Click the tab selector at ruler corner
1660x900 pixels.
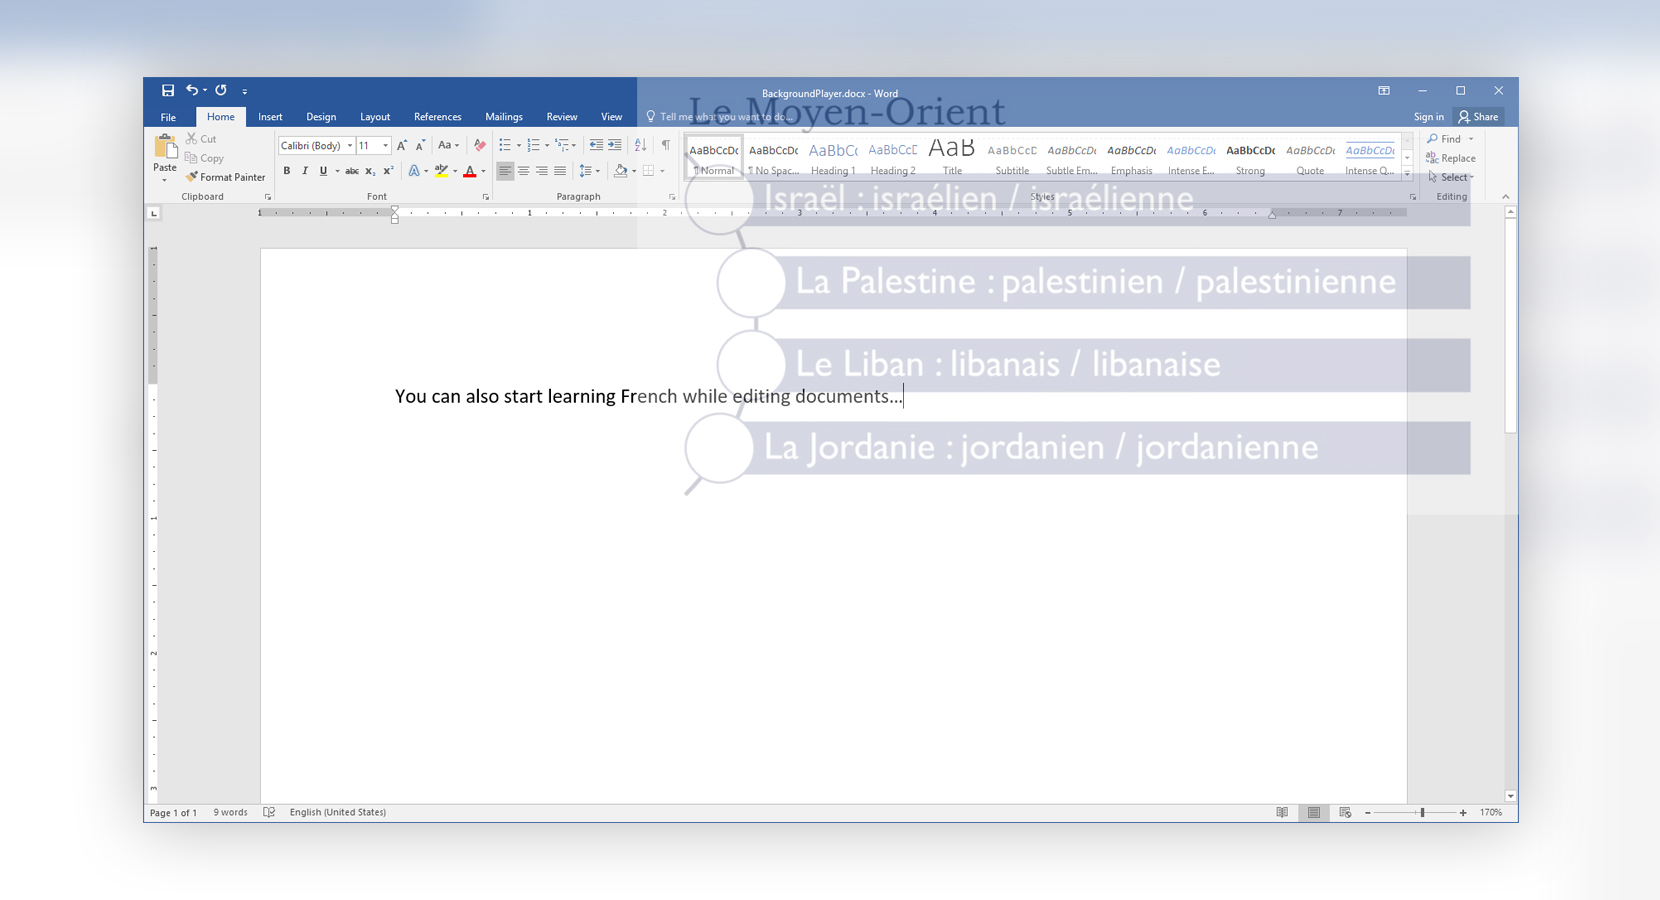pos(153,213)
